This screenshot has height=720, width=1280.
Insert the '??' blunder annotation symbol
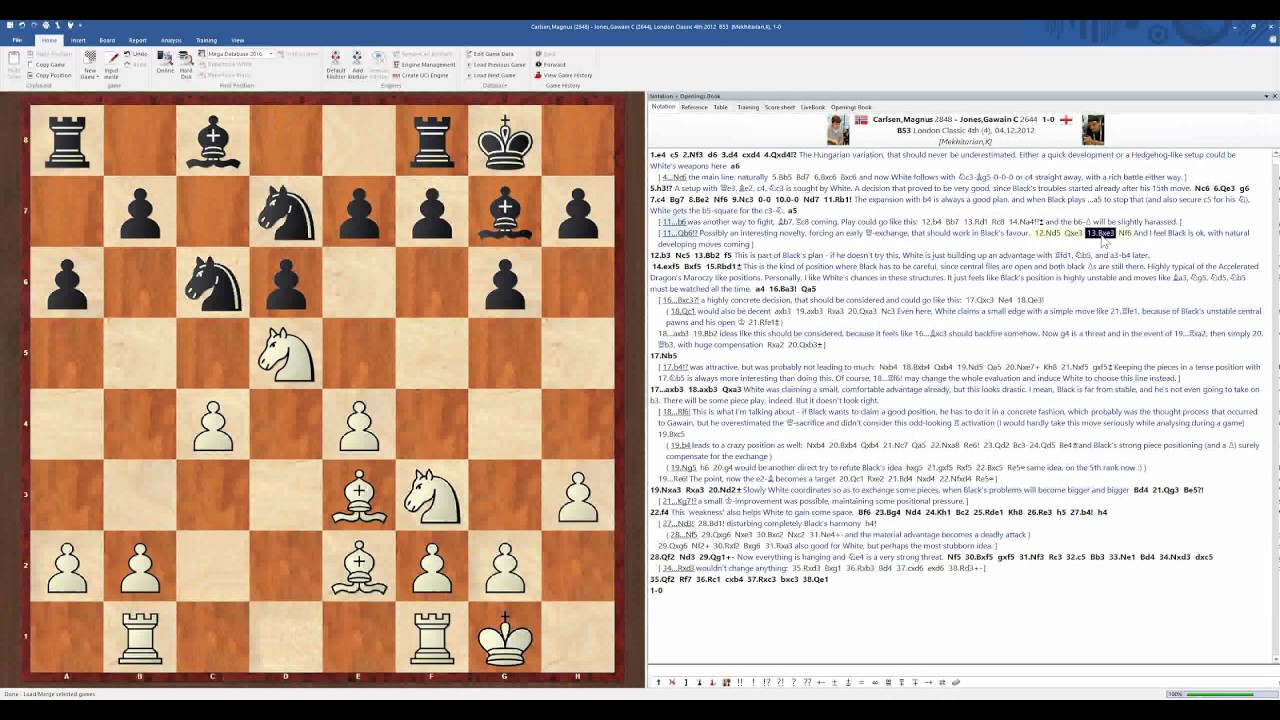[807, 682]
